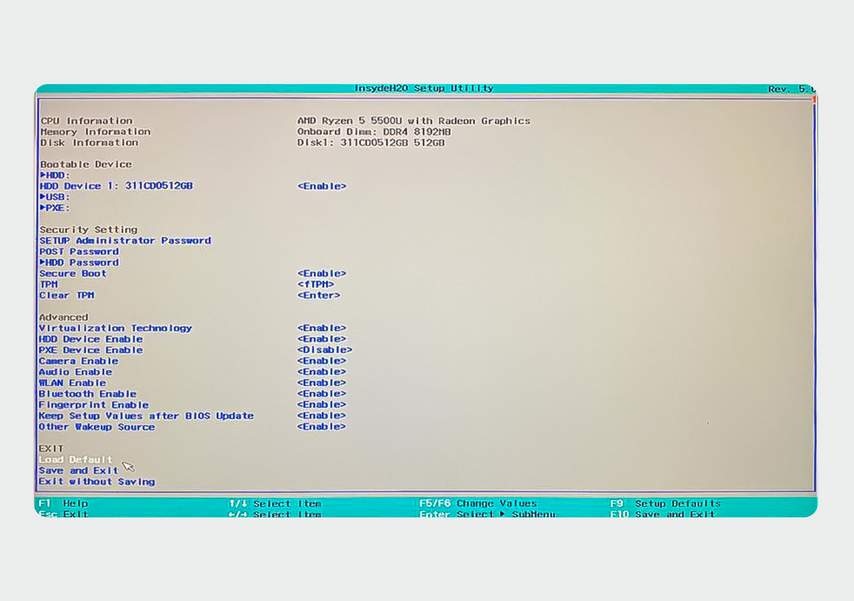Toggle Keep Setup Values Enable value

(322, 416)
